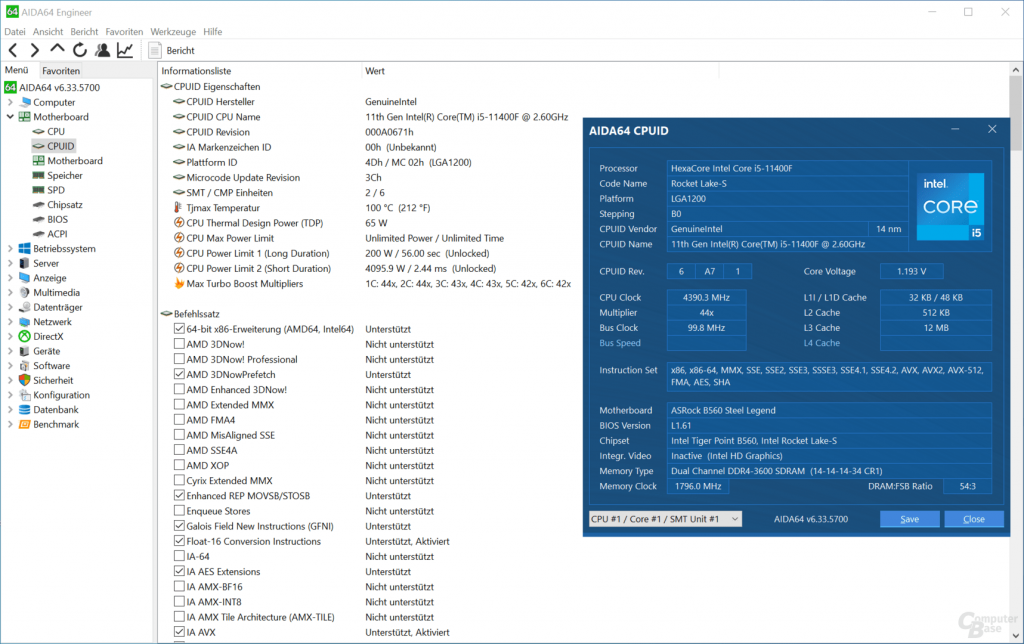Click Save in the AIDA64 CPUID dialog

910,519
